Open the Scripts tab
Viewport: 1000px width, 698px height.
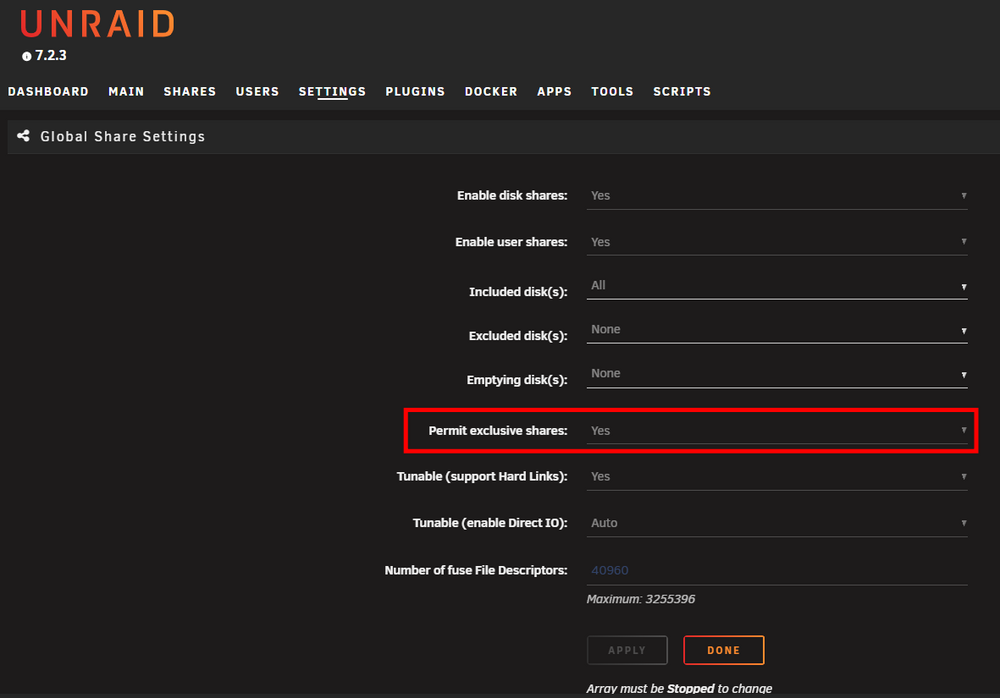point(682,91)
